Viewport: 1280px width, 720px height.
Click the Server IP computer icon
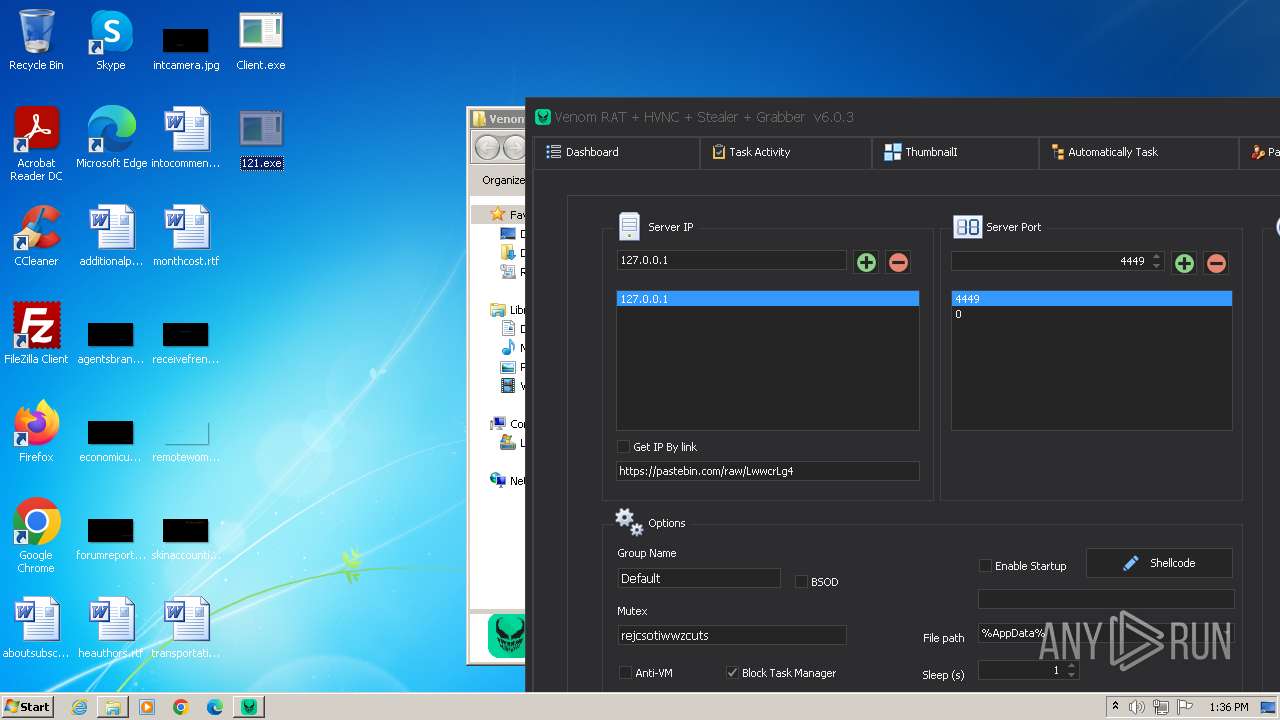coord(629,227)
